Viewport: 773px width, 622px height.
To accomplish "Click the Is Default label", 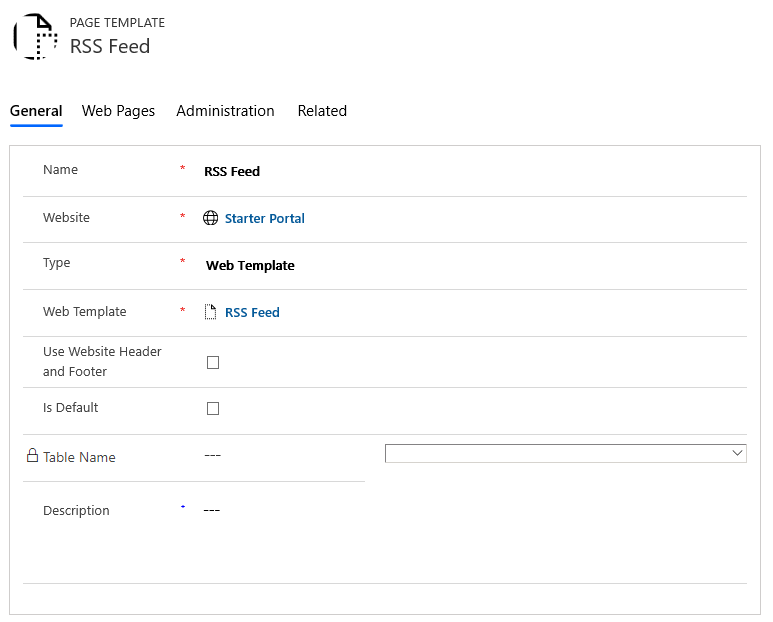I will click(70, 408).
